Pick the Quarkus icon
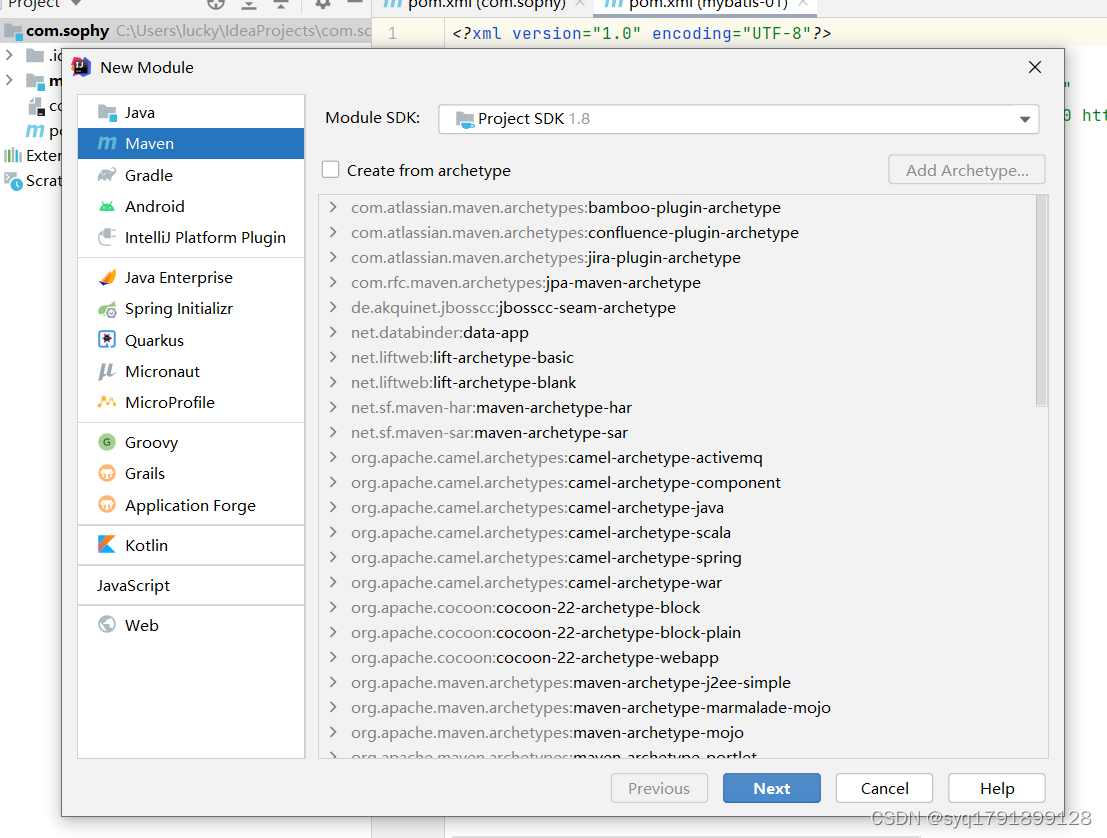Viewport: 1107px width, 838px height. pos(107,340)
